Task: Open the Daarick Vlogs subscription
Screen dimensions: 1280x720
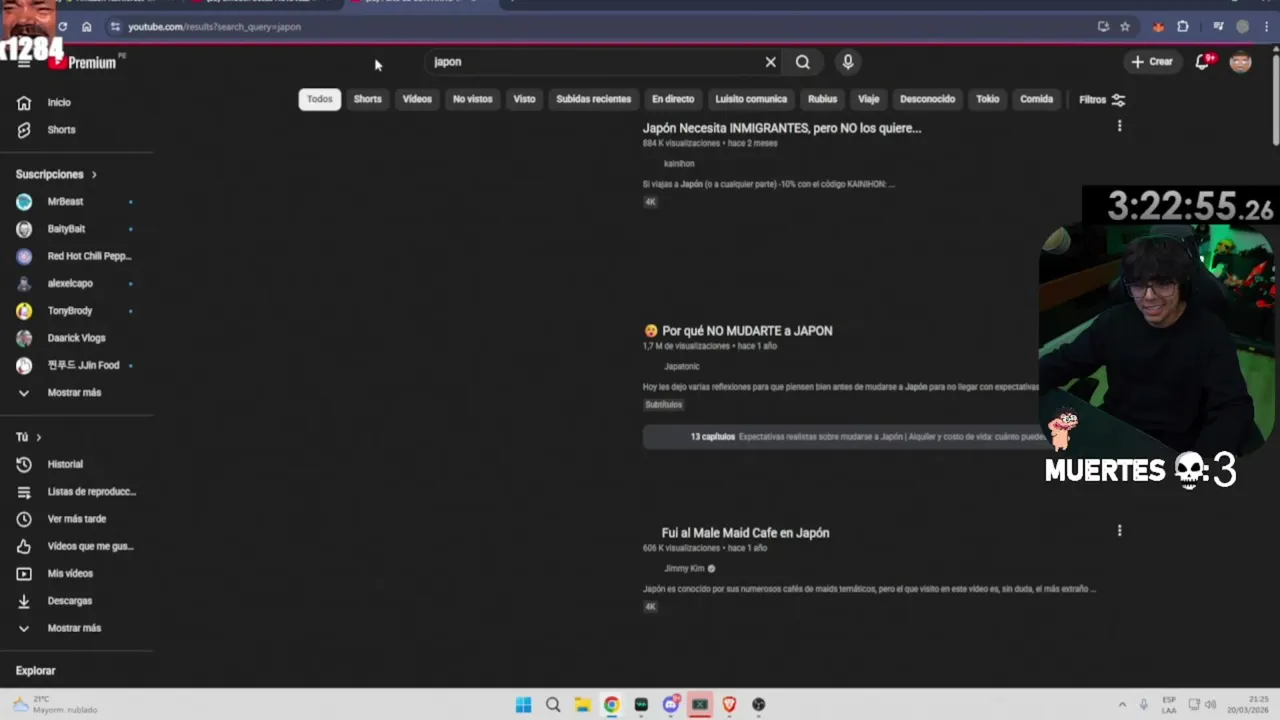Action: coord(78,338)
